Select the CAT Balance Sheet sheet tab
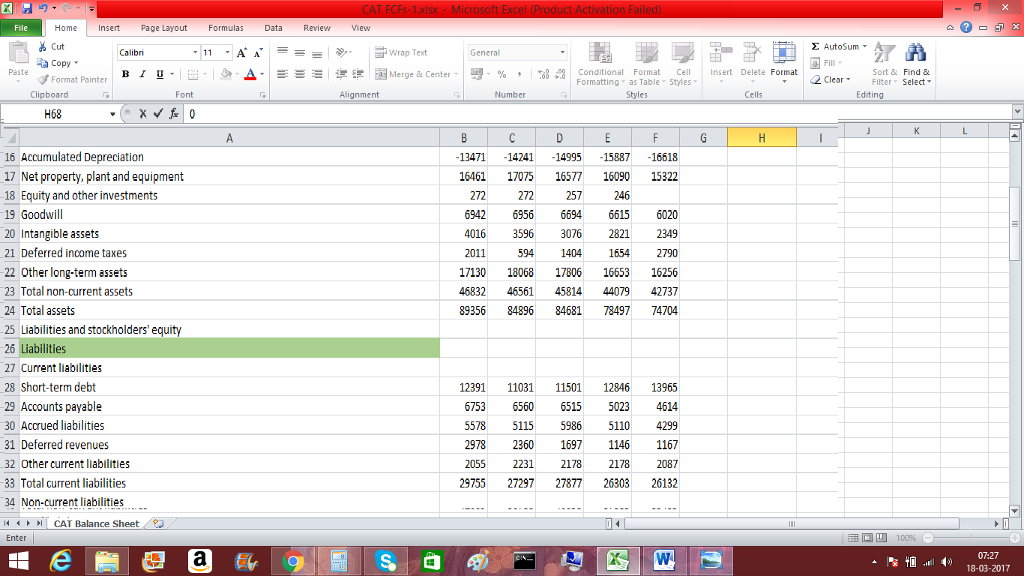1024x576 pixels. [x=95, y=522]
